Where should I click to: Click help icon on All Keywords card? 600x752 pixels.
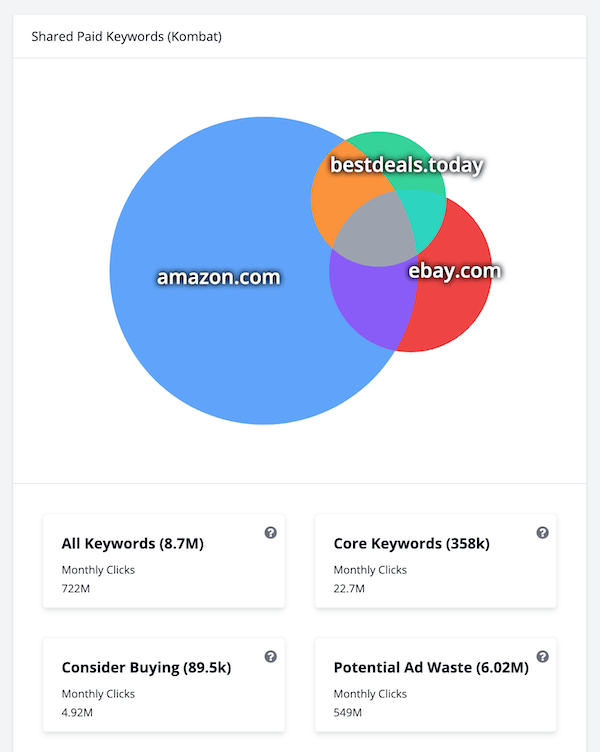click(270, 533)
